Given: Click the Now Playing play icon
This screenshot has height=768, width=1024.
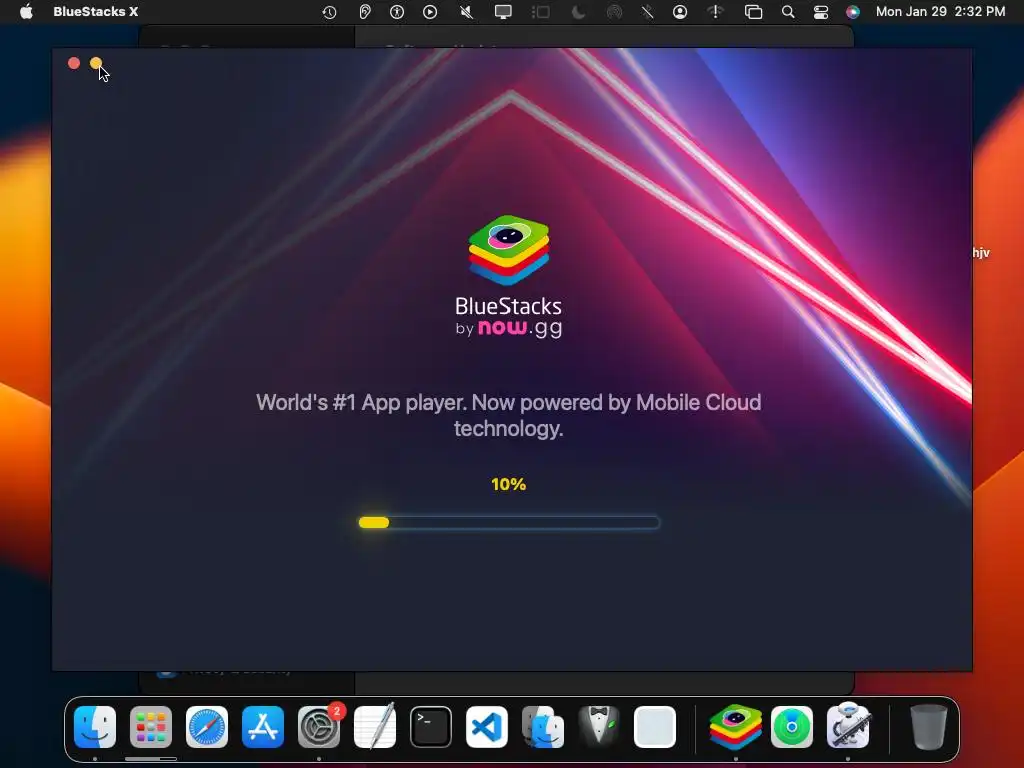Looking at the screenshot, I should point(430,12).
